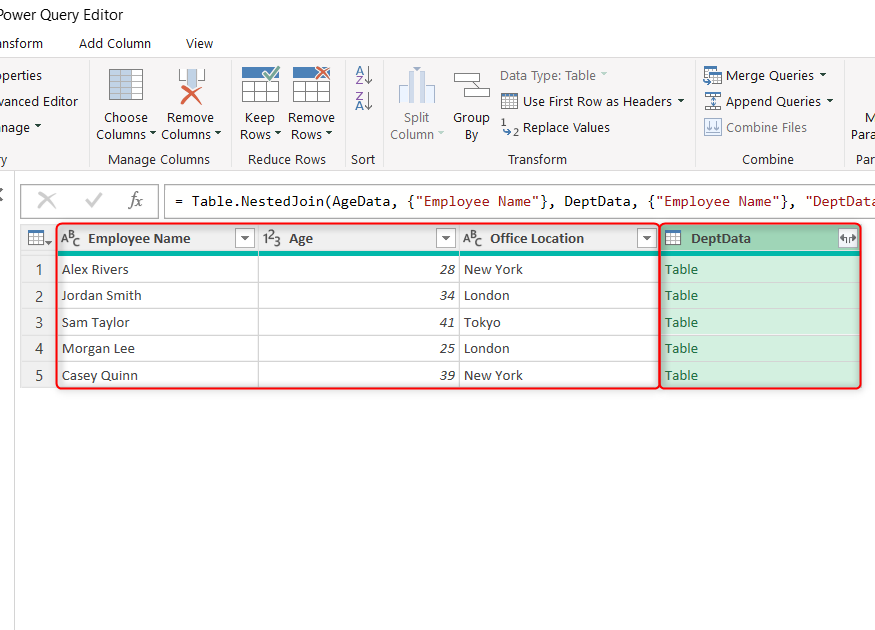The image size is (875, 630).
Task: Click the Combine Files icon
Action: [713, 127]
